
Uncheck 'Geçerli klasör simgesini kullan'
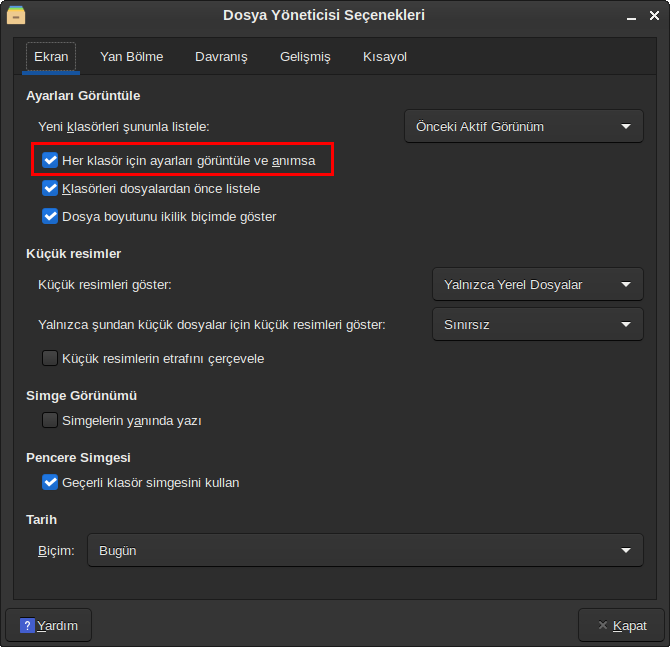[50, 483]
